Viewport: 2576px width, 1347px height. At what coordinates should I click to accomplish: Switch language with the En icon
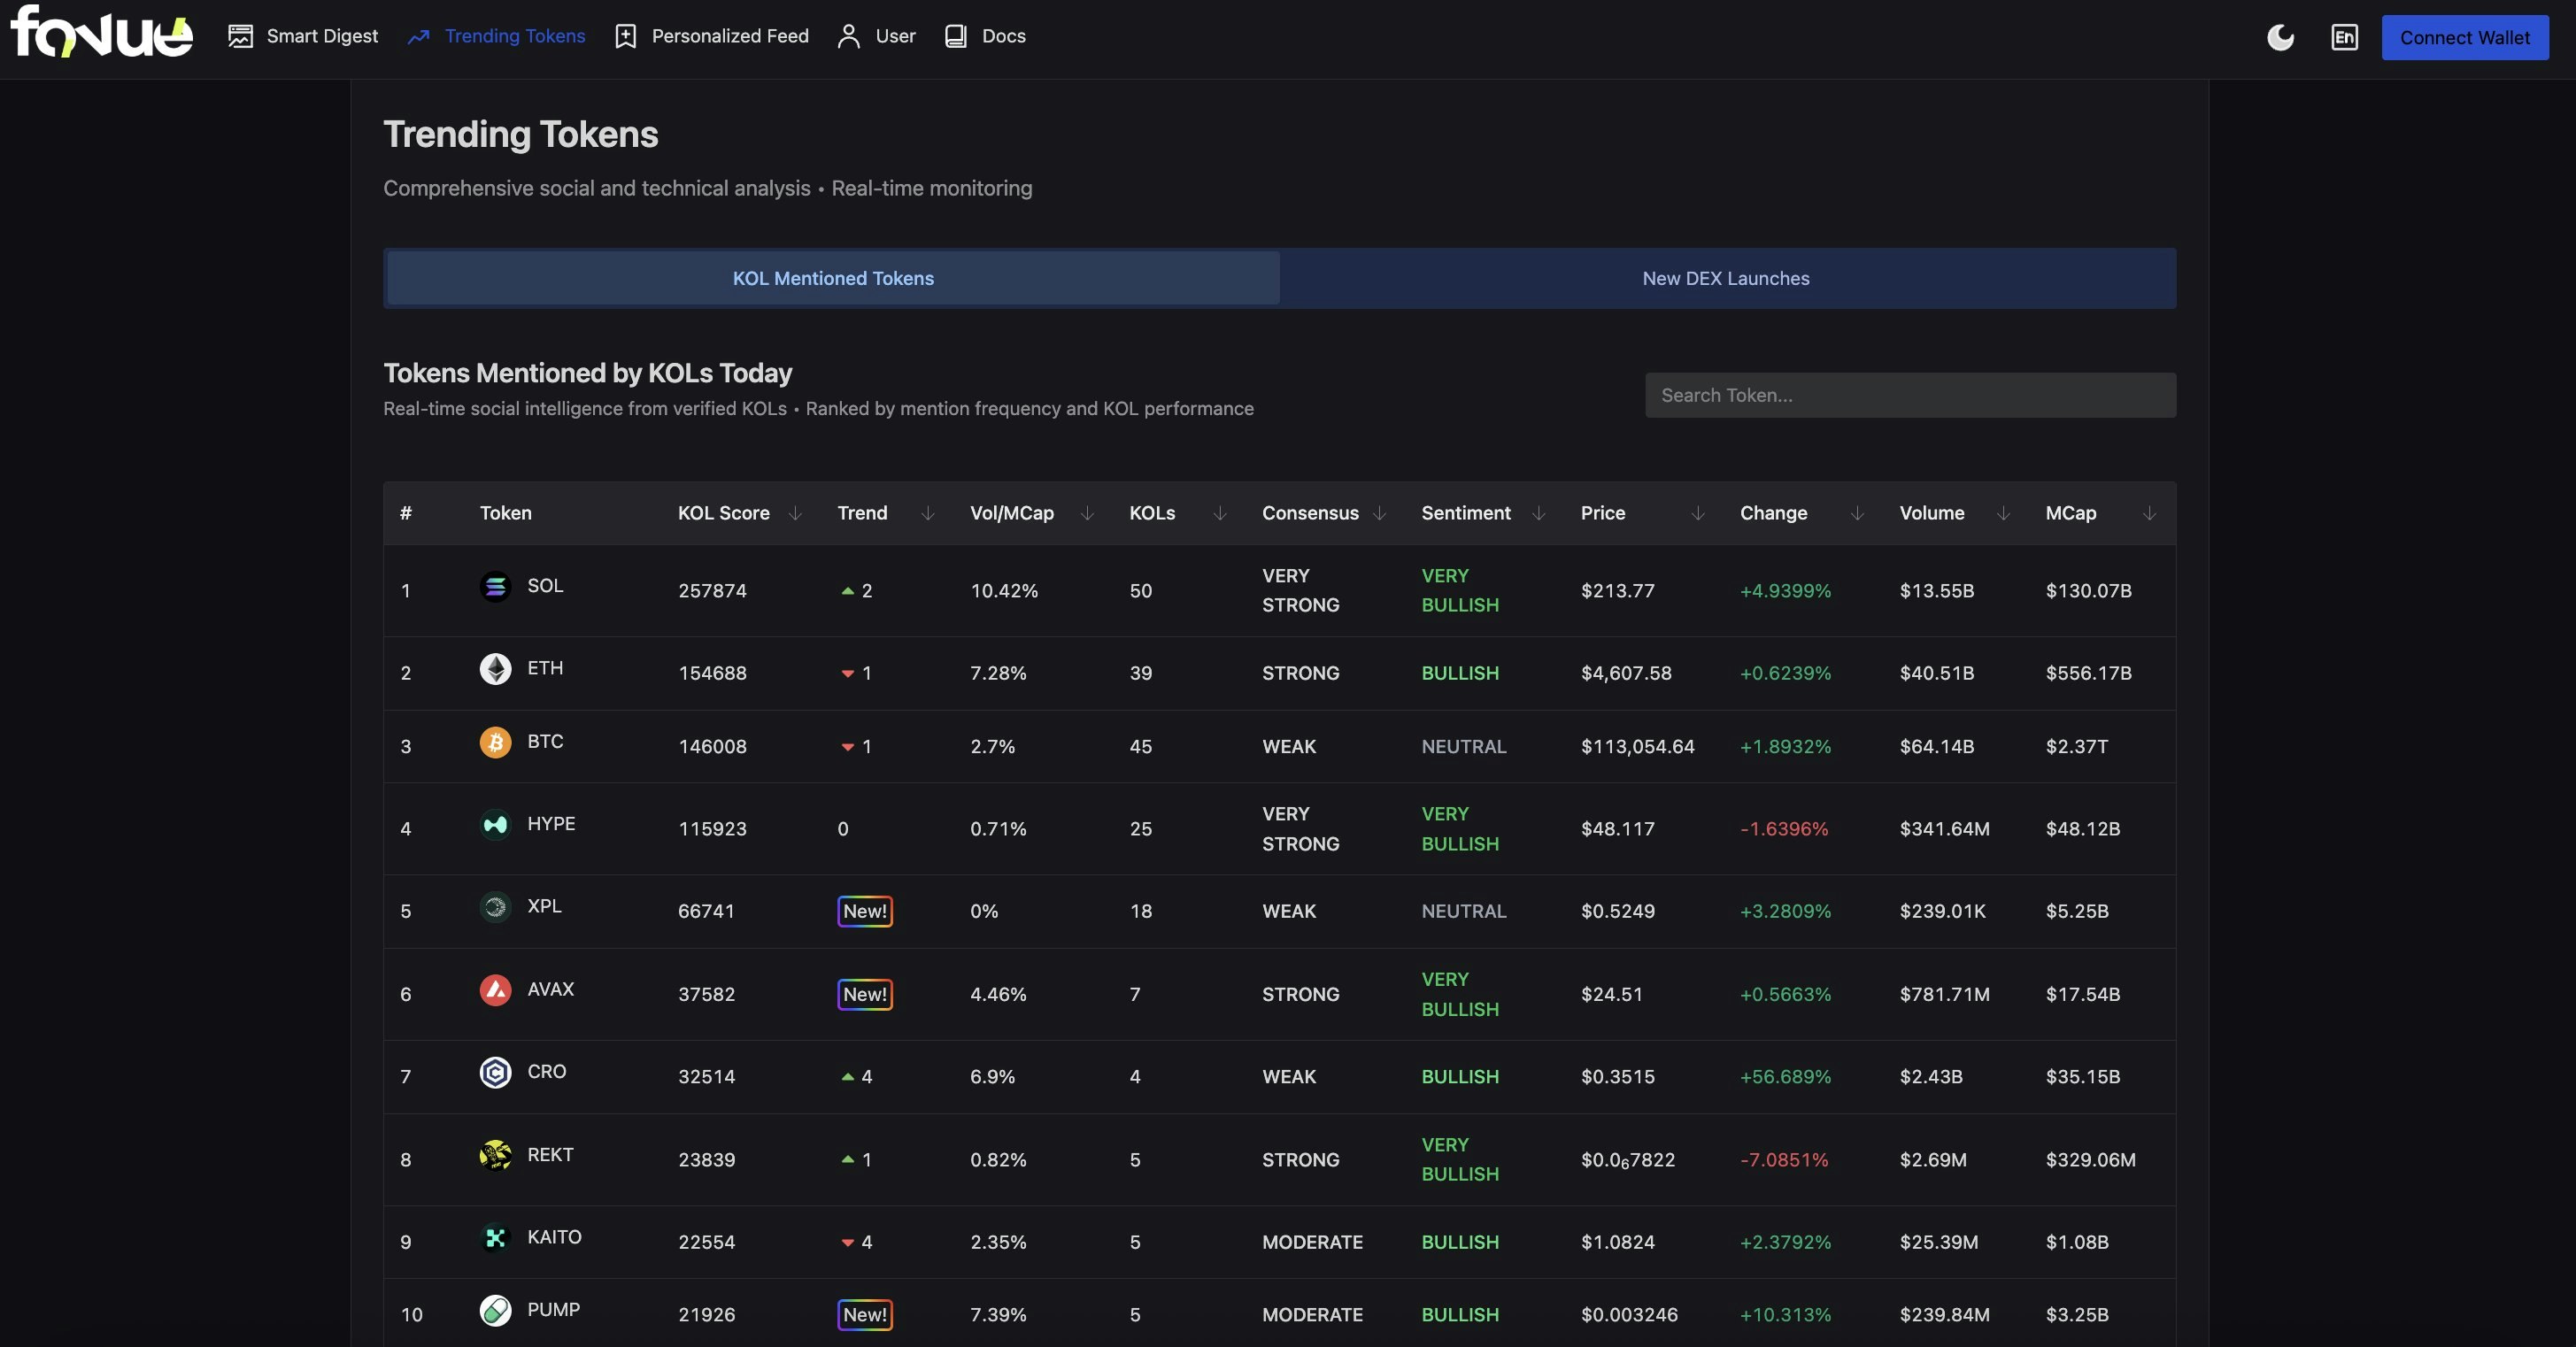[2344, 38]
